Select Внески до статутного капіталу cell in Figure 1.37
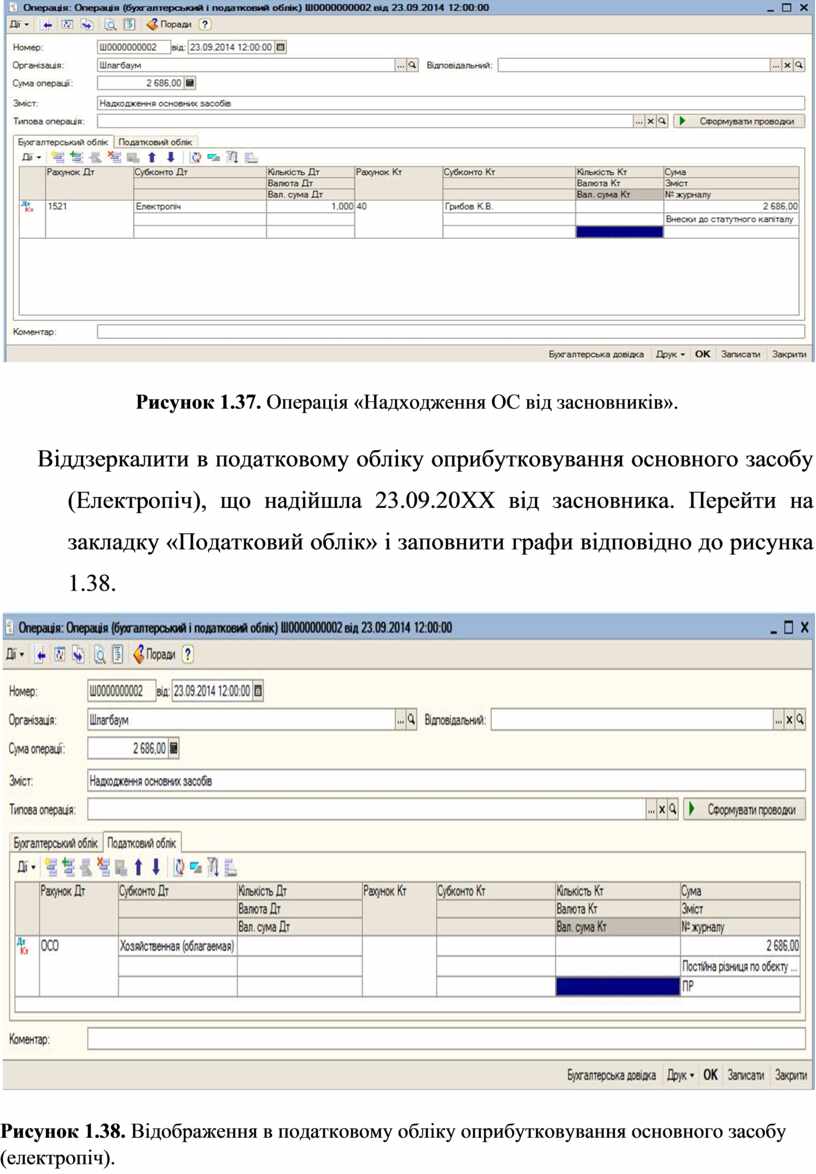 (x=731, y=219)
